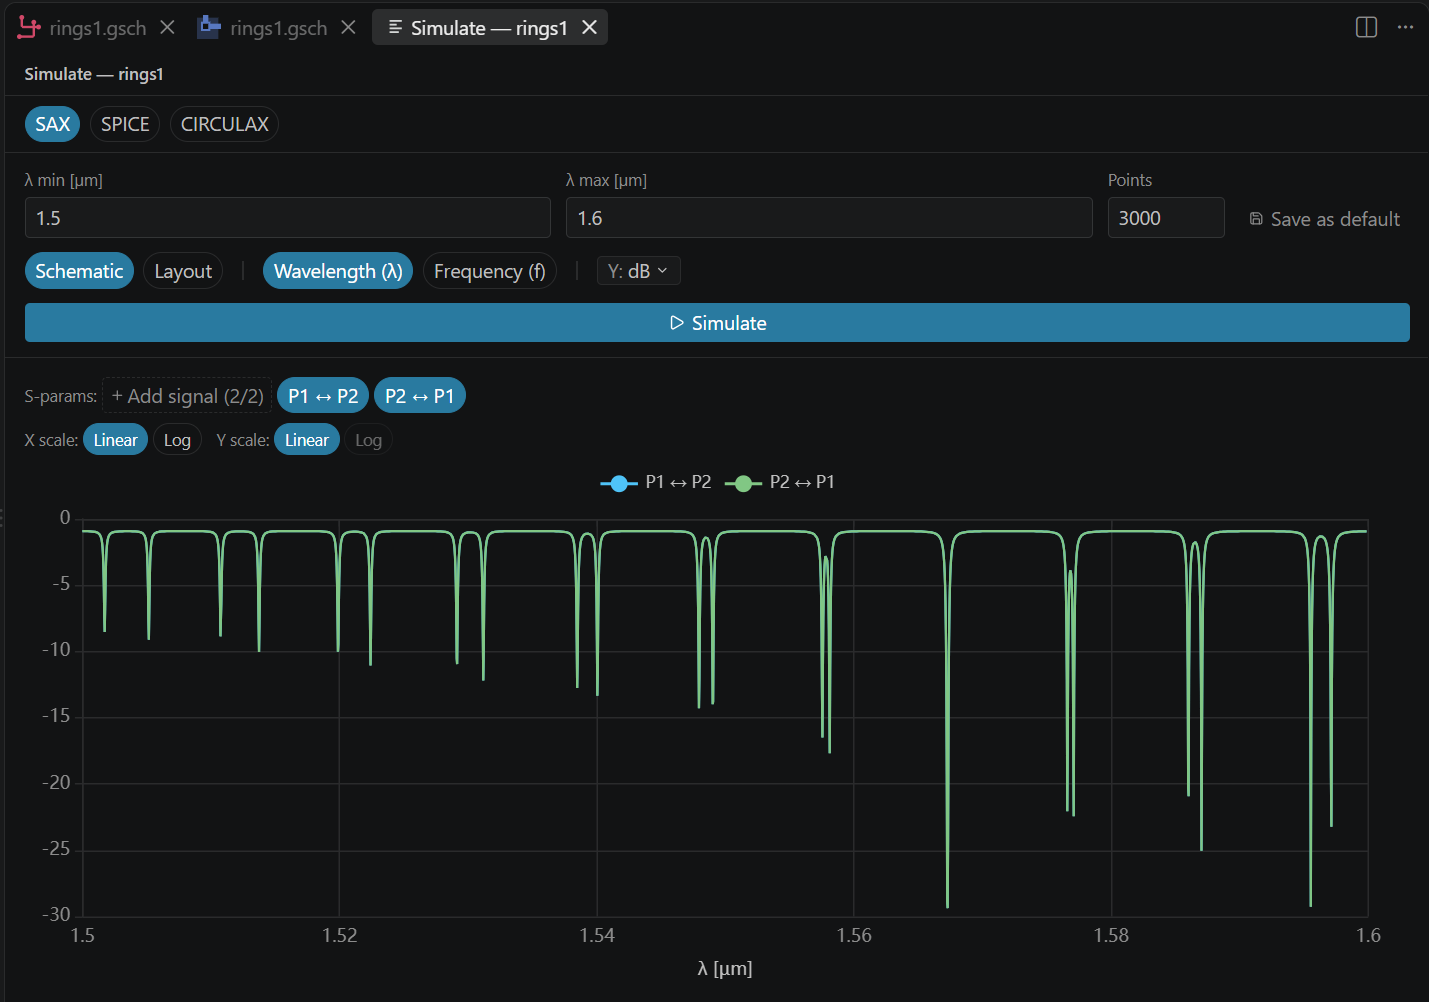1429x1002 pixels.
Task: Select the CIRCULAX simulator
Action: coord(224,124)
